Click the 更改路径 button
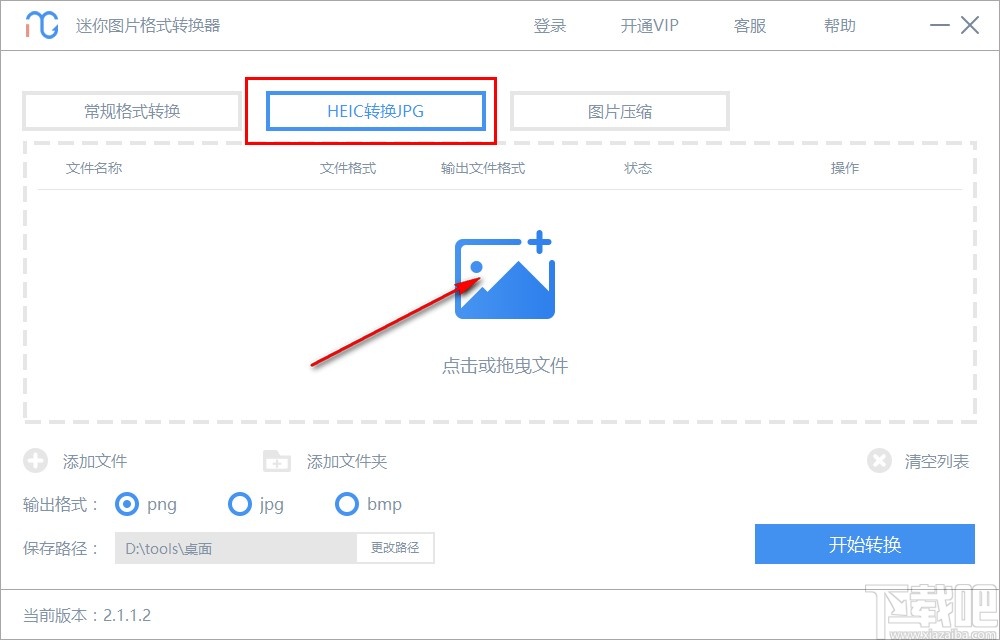Image resolution: width=1000 pixels, height=640 pixels. (x=395, y=548)
